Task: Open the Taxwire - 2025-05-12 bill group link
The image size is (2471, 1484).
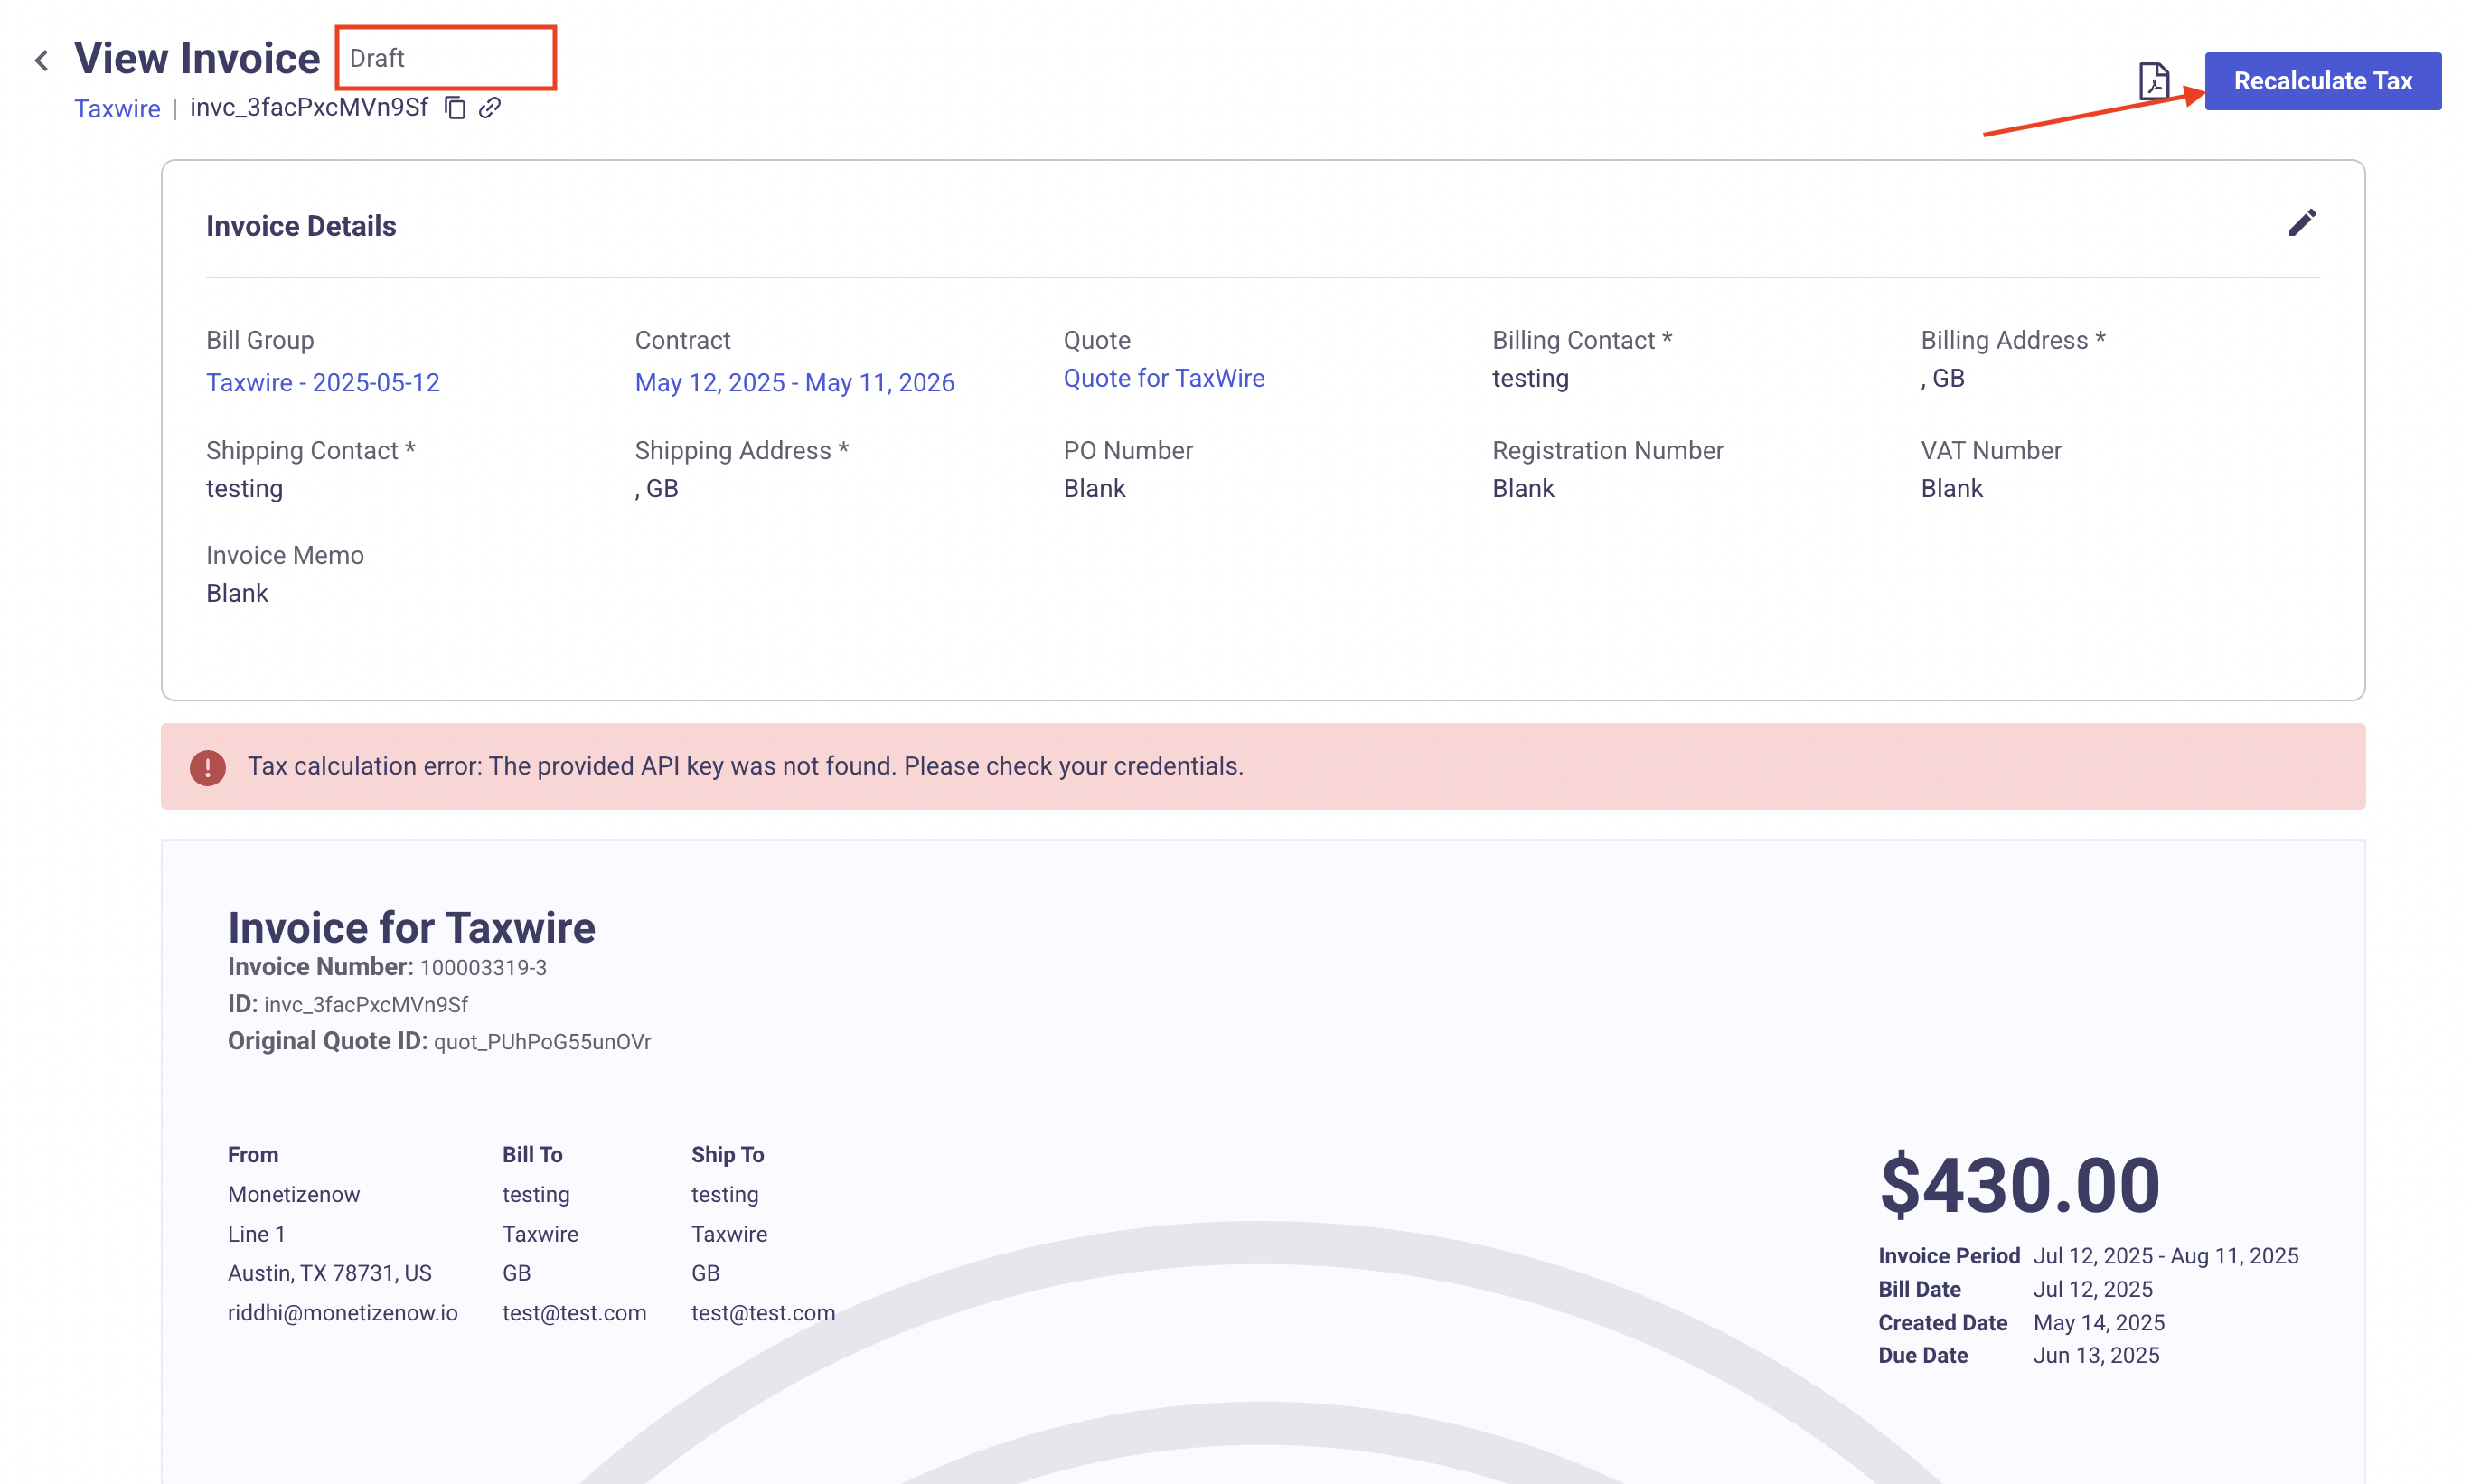Action: (x=322, y=383)
